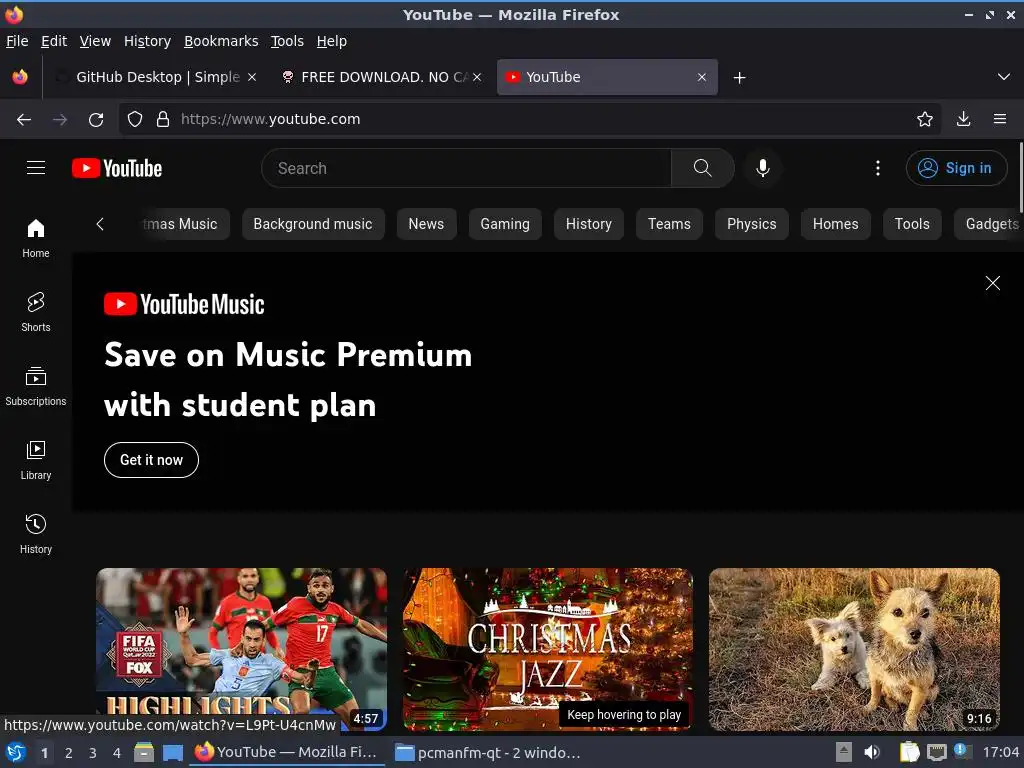This screenshot has height=768, width=1024.
Task: Open the Edit menu
Action: [x=54, y=41]
